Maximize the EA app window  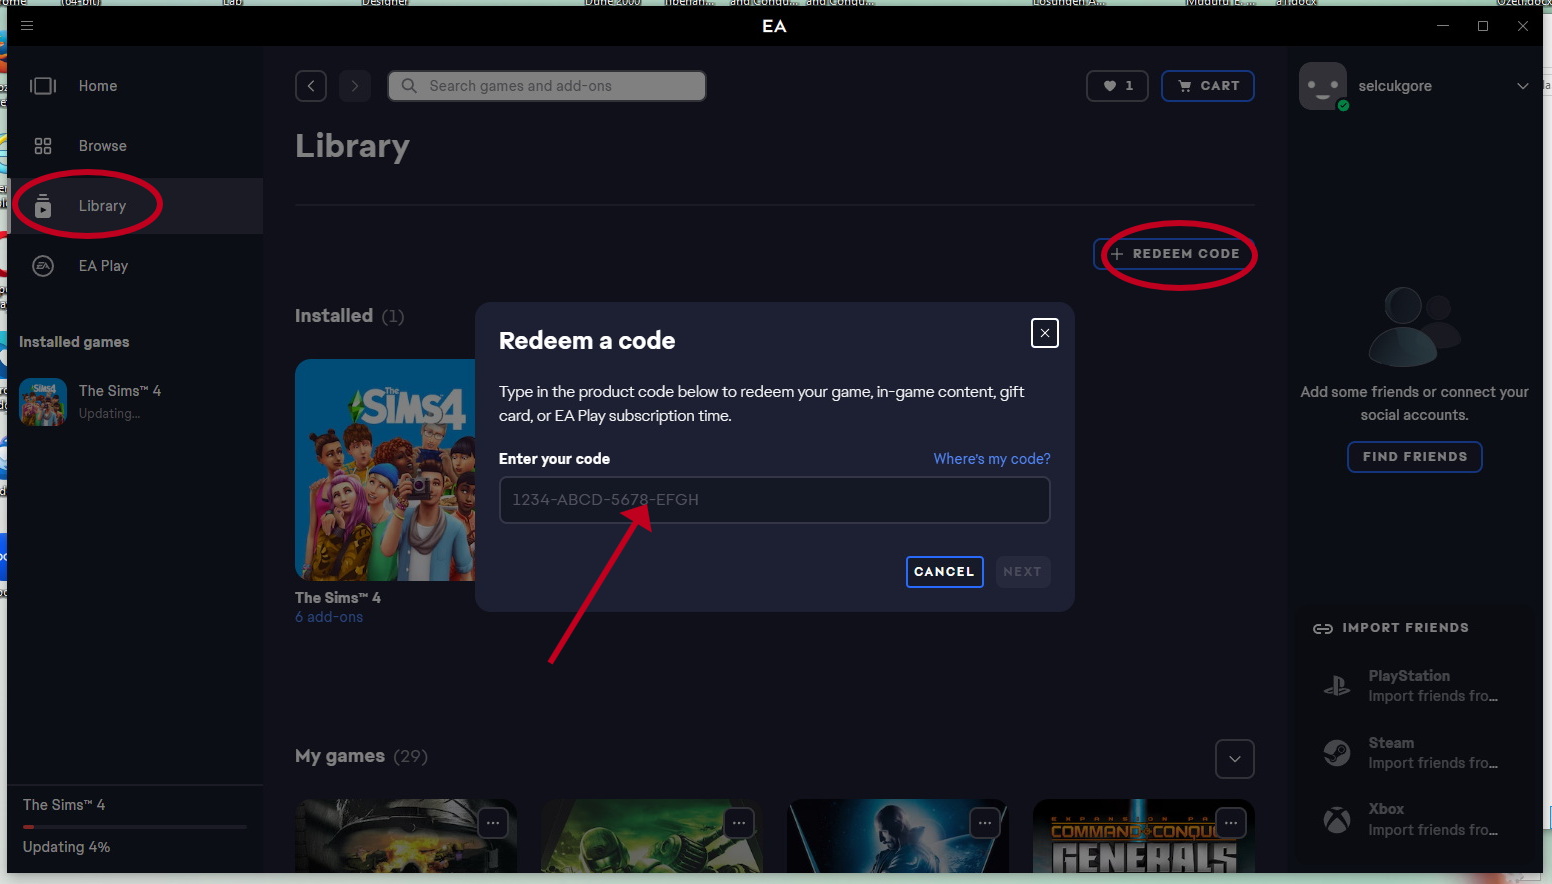pyautogui.click(x=1483, y=26)
